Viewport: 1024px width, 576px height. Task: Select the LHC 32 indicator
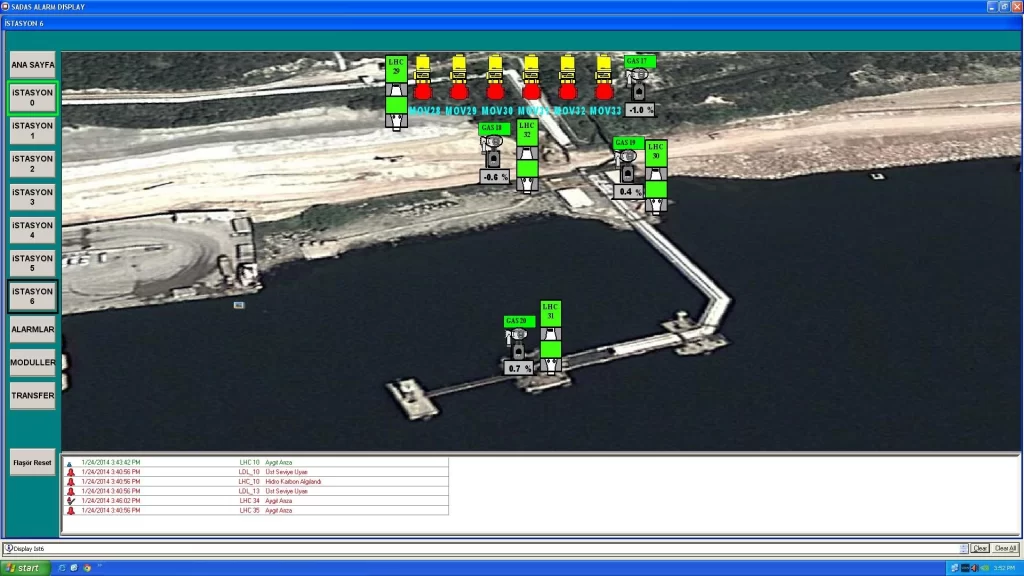click(x=527, y=156)
